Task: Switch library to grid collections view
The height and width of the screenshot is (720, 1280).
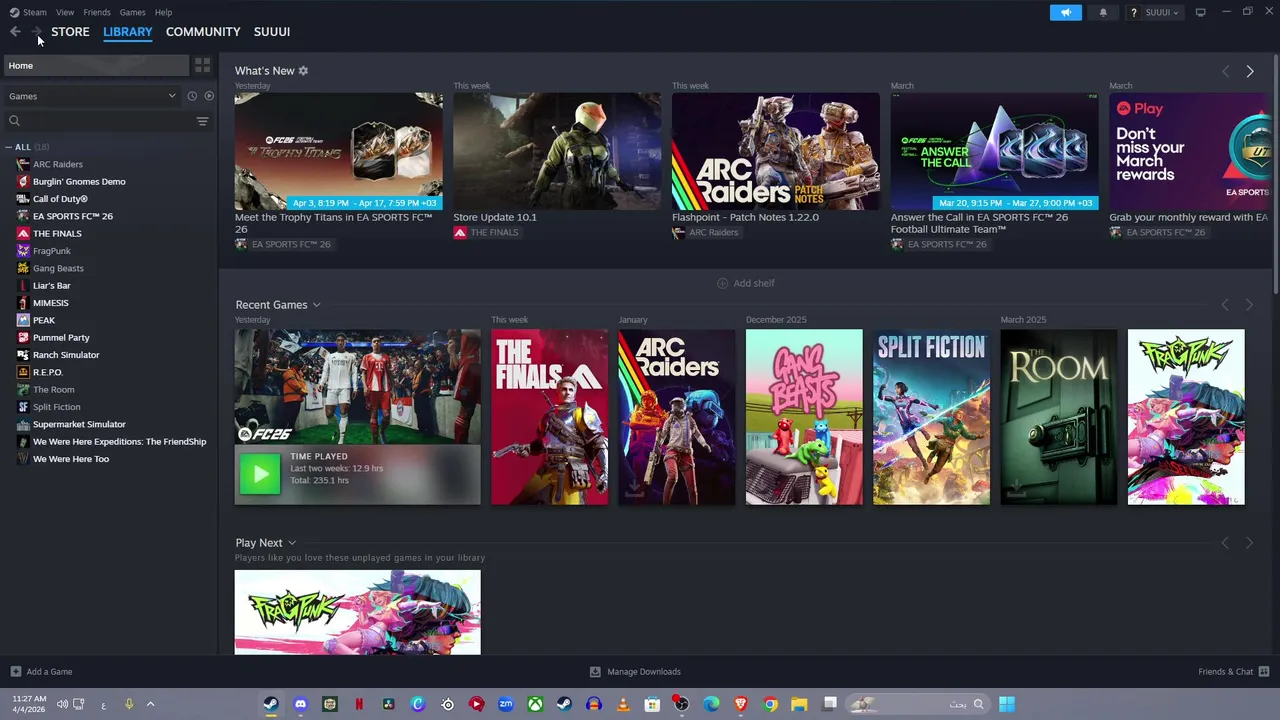Action: pos(202,66)
